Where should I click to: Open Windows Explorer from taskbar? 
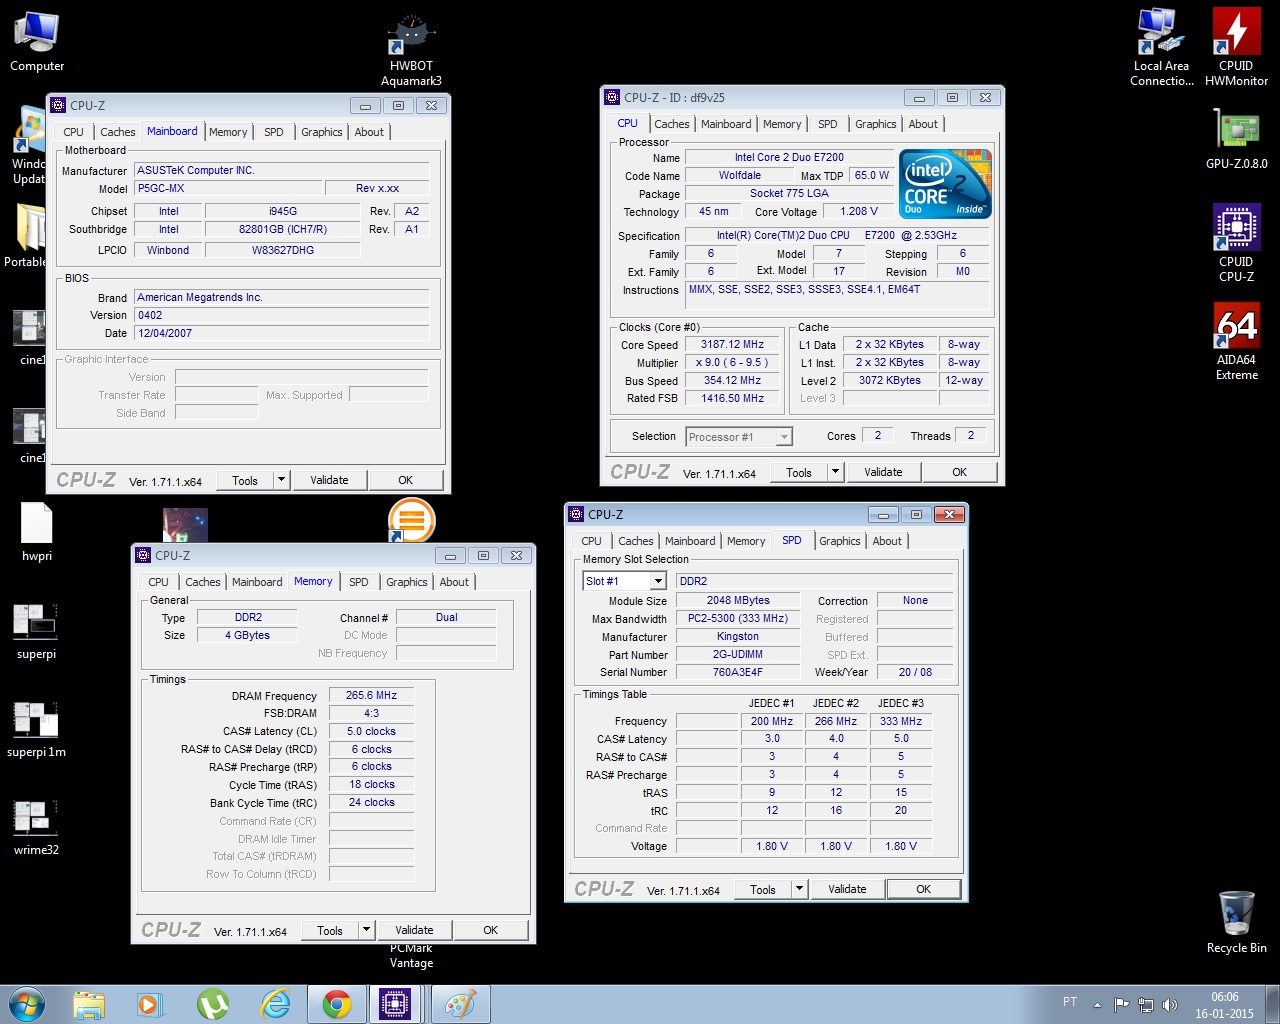point(89,1004)
